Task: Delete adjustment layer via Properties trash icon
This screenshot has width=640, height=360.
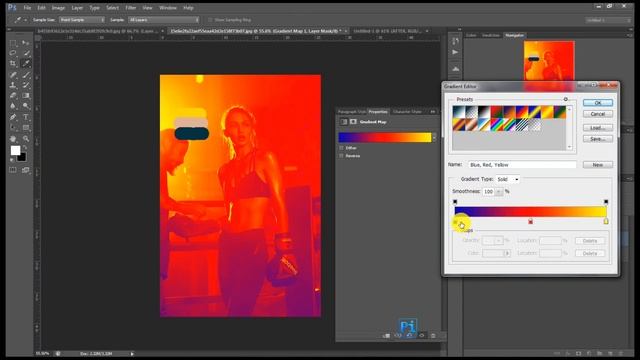Action: pos(433,336)
